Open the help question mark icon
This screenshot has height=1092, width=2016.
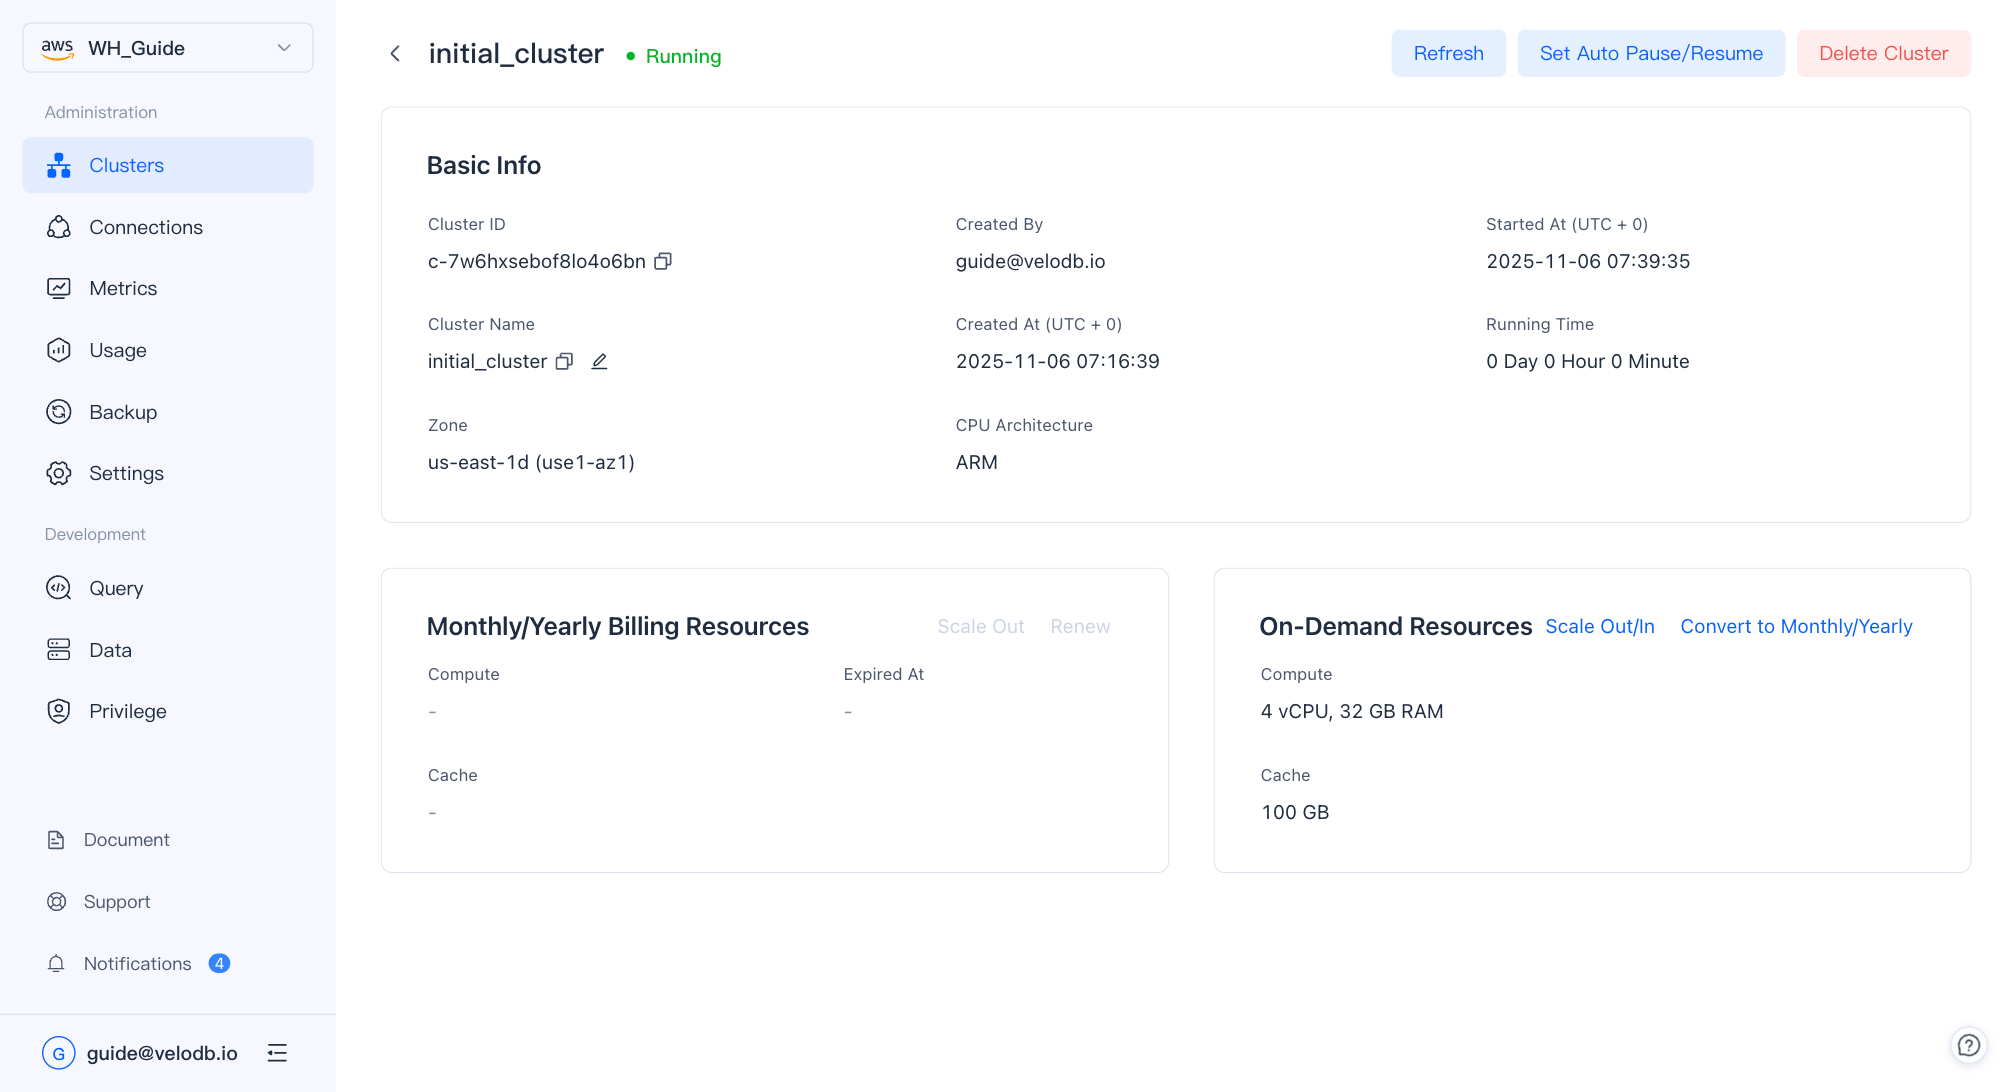coord(1968,1045)
